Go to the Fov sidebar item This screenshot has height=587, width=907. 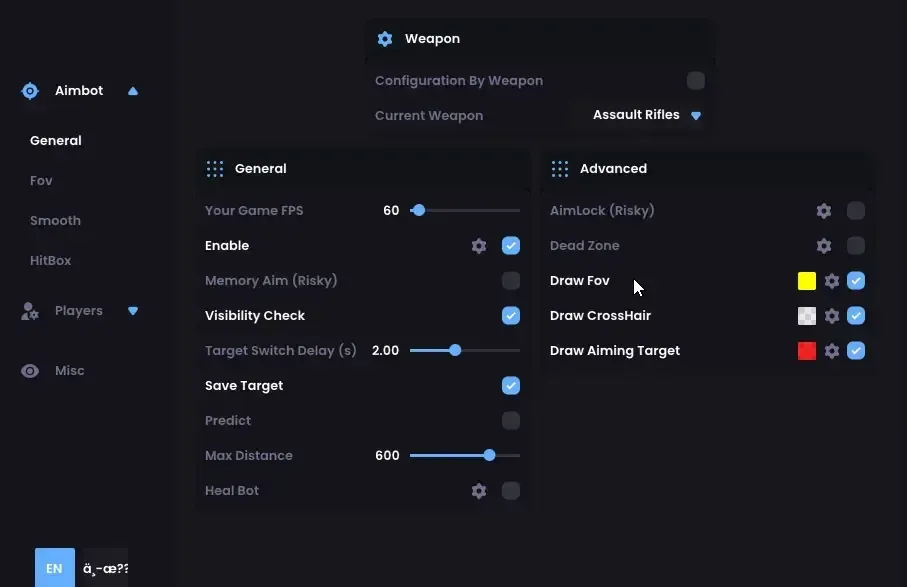tap(41, 180)
